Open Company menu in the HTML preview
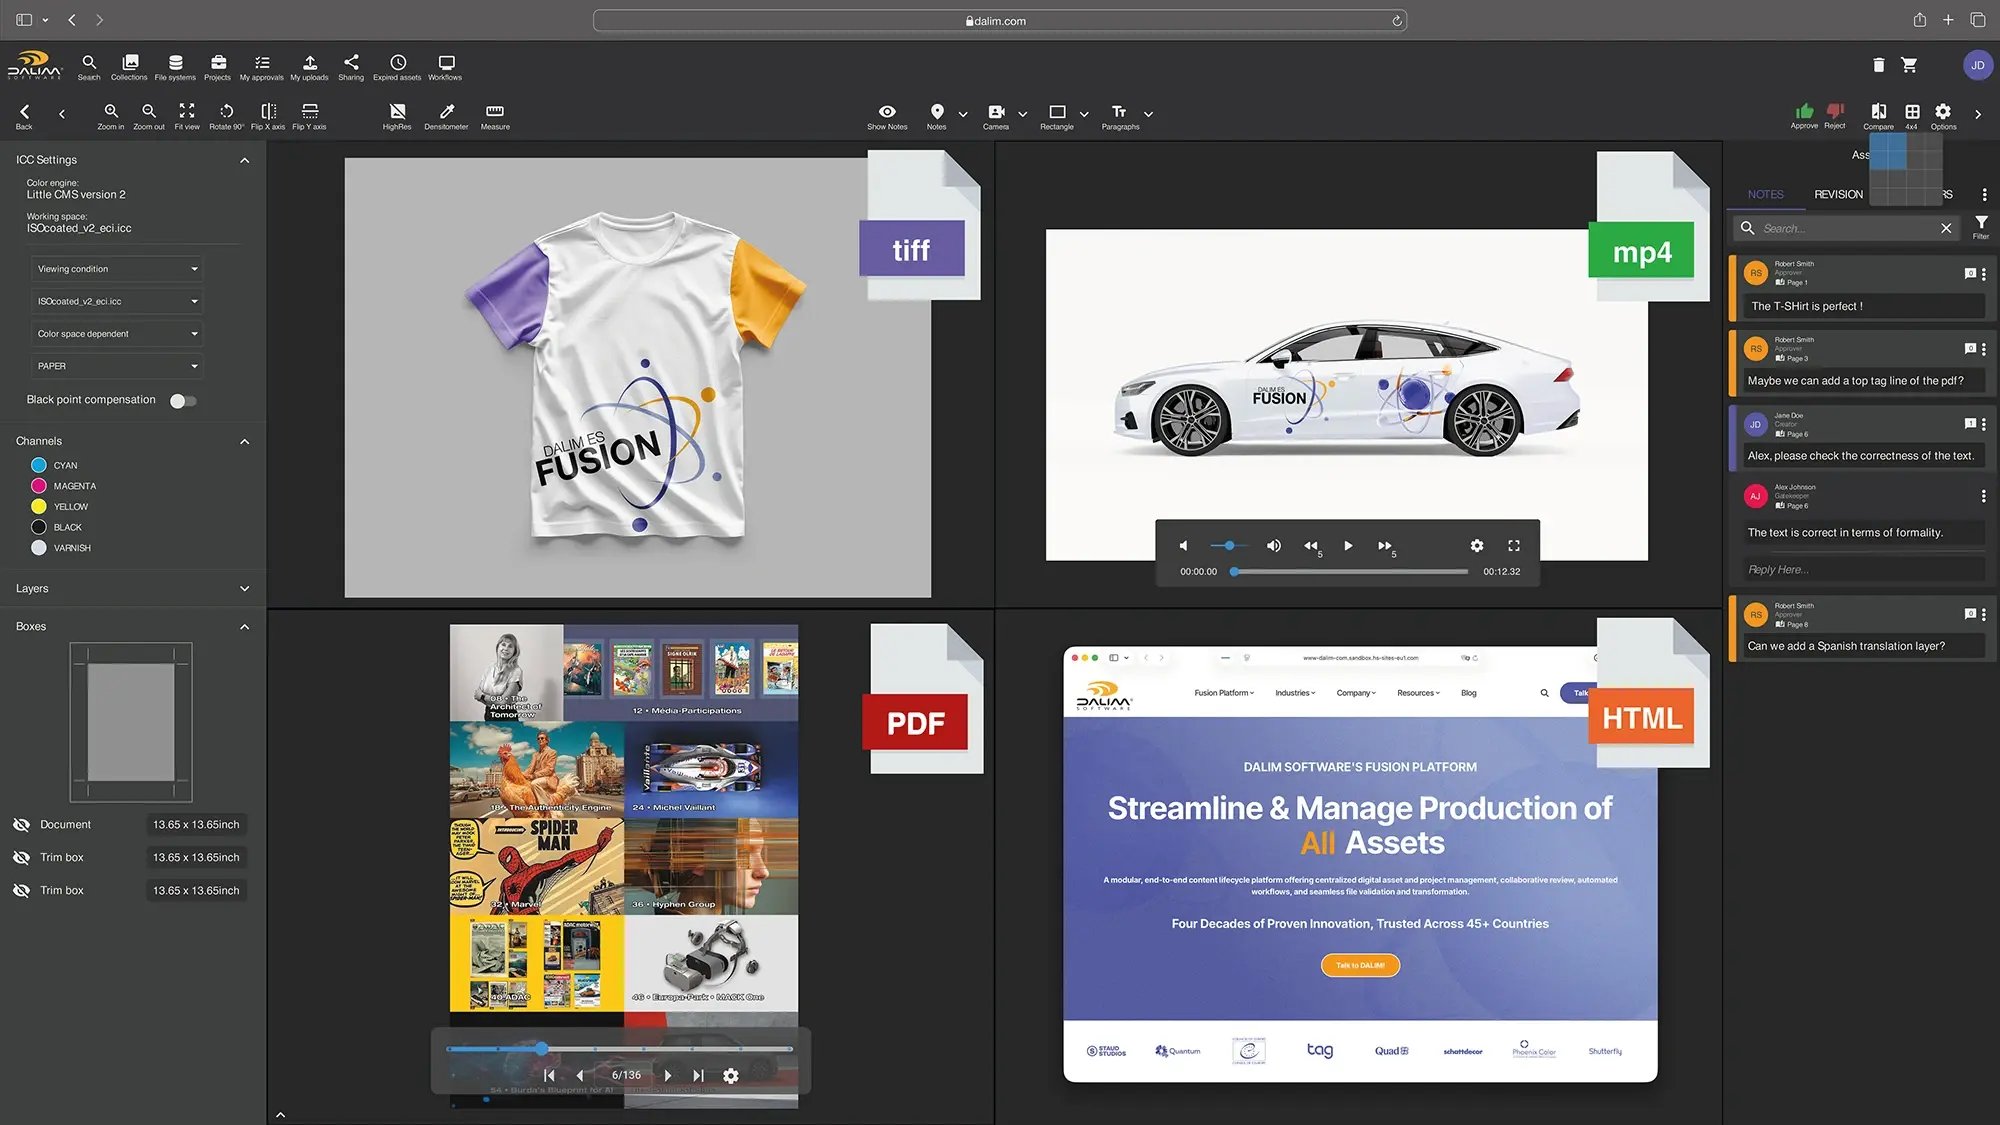 click(x=1356, y=693)
